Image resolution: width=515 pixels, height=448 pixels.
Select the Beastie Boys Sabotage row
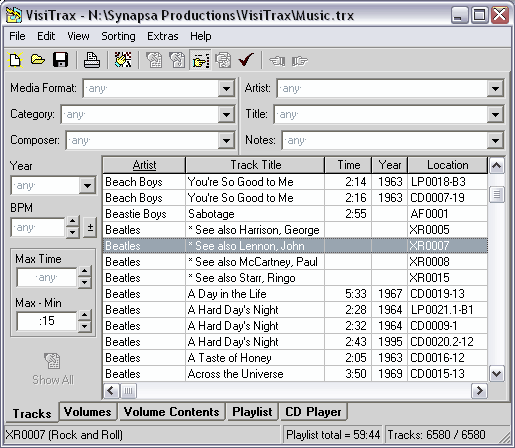tap(295, 214)
